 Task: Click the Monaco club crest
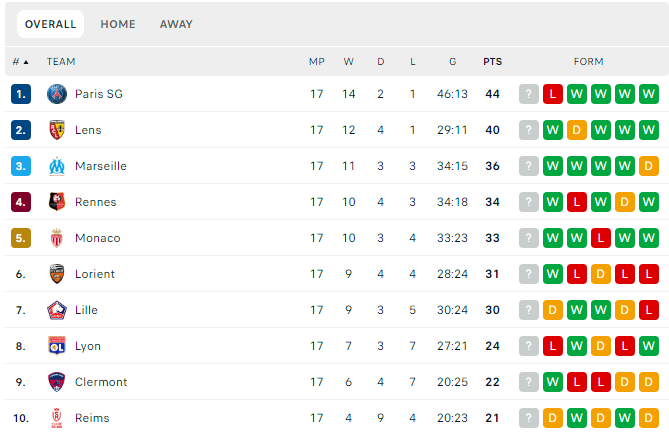56,238
